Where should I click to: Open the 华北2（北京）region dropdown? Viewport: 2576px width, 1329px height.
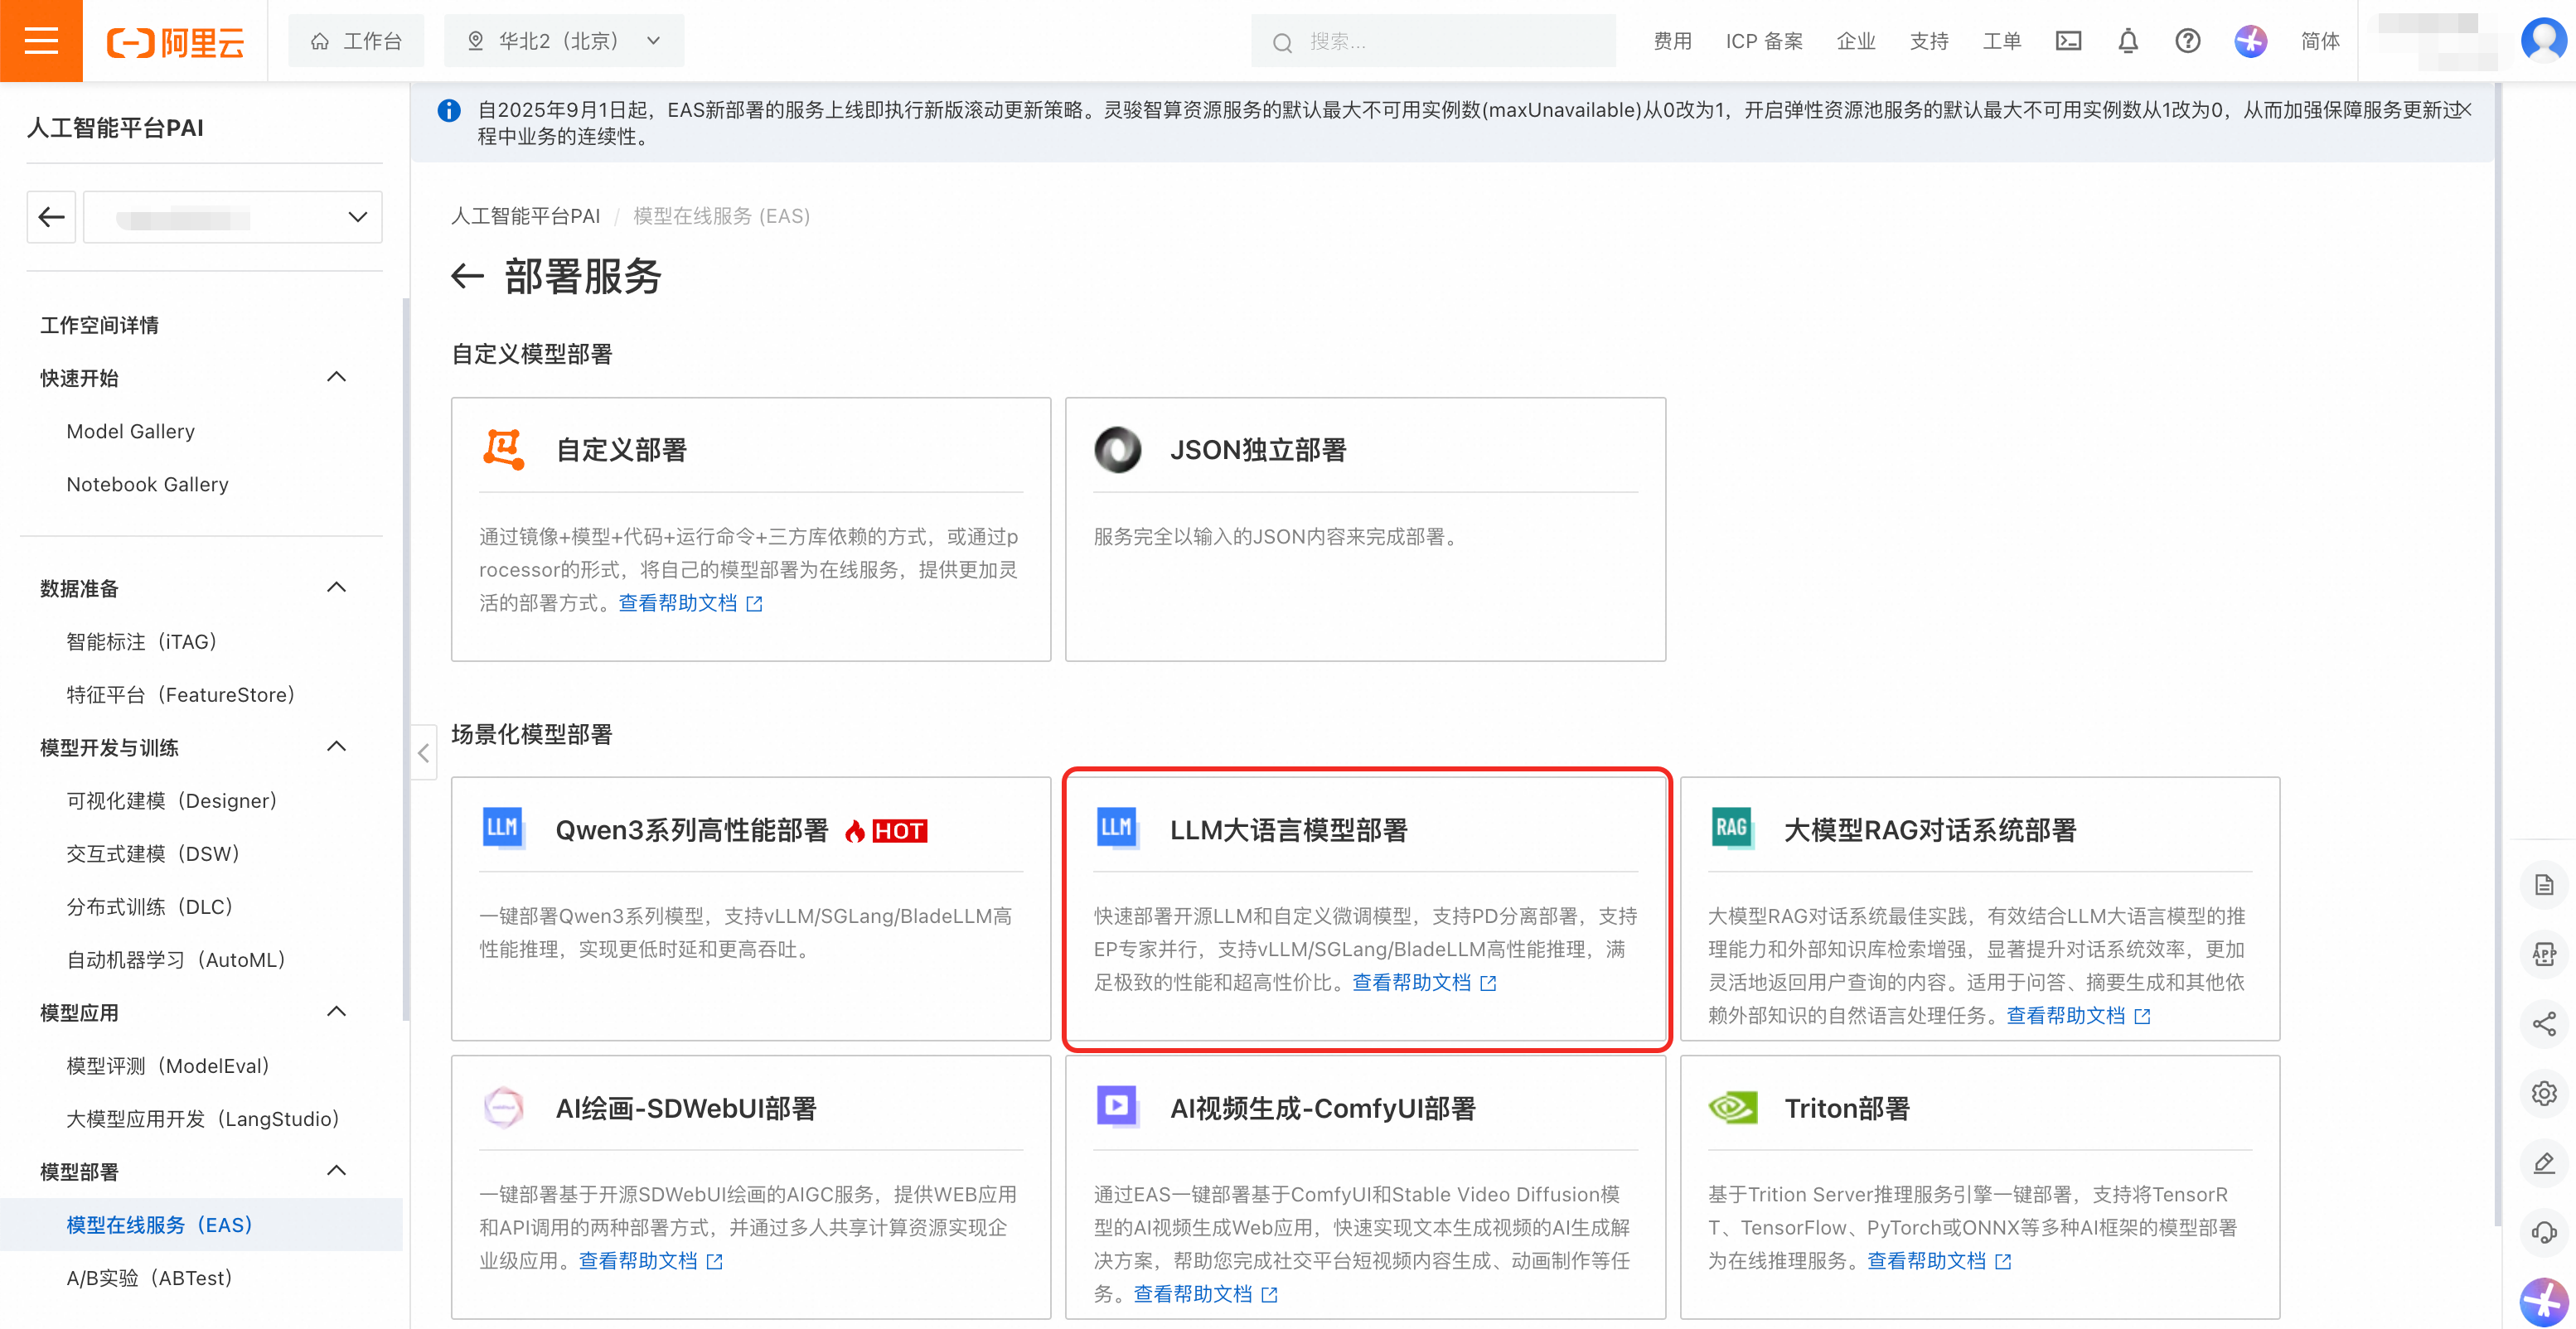(564, 41)
